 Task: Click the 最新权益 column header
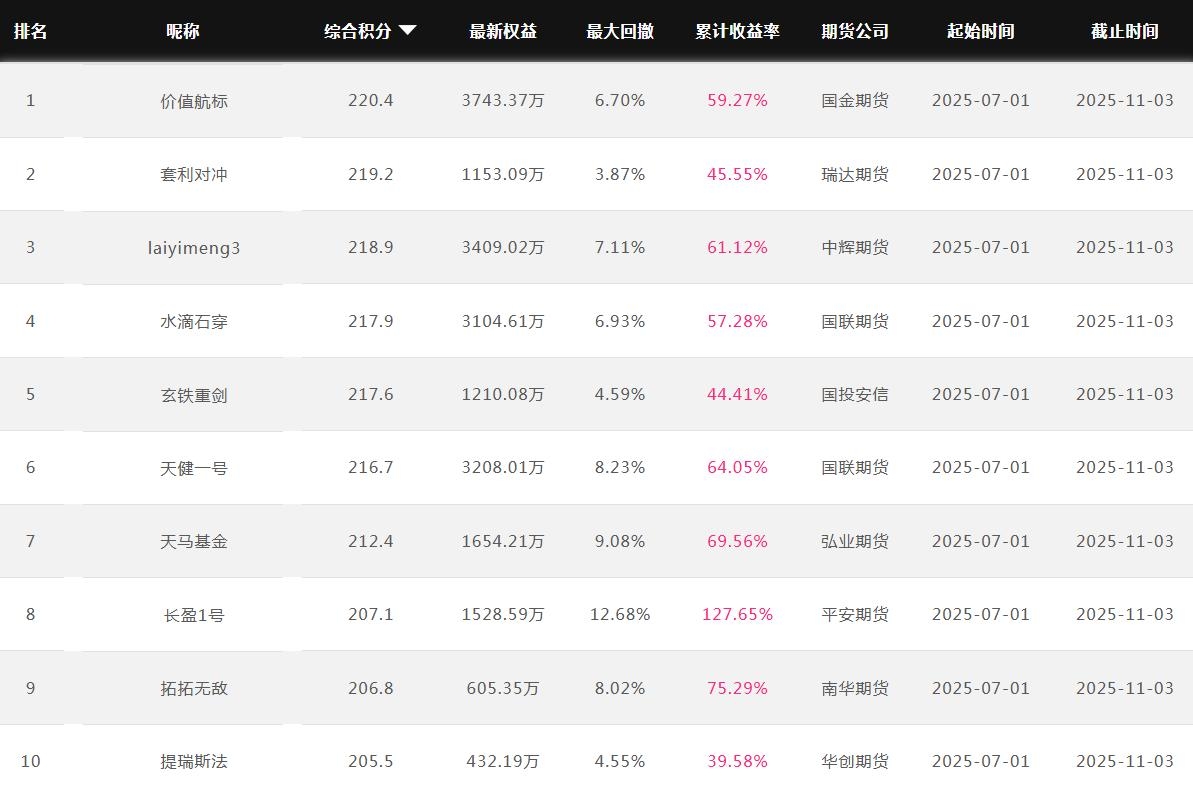(x=503, y=31)
